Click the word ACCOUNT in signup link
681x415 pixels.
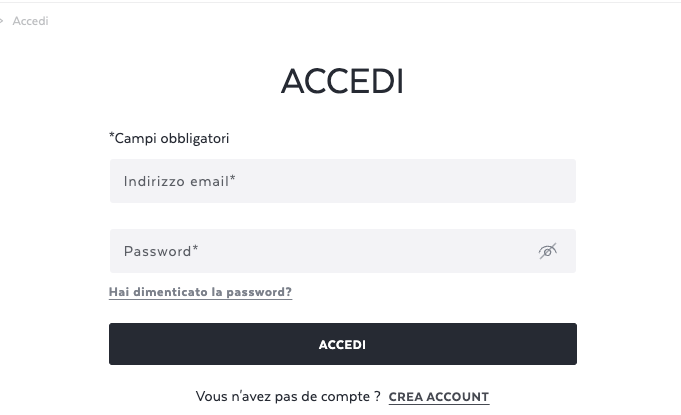tap(457, 397)
